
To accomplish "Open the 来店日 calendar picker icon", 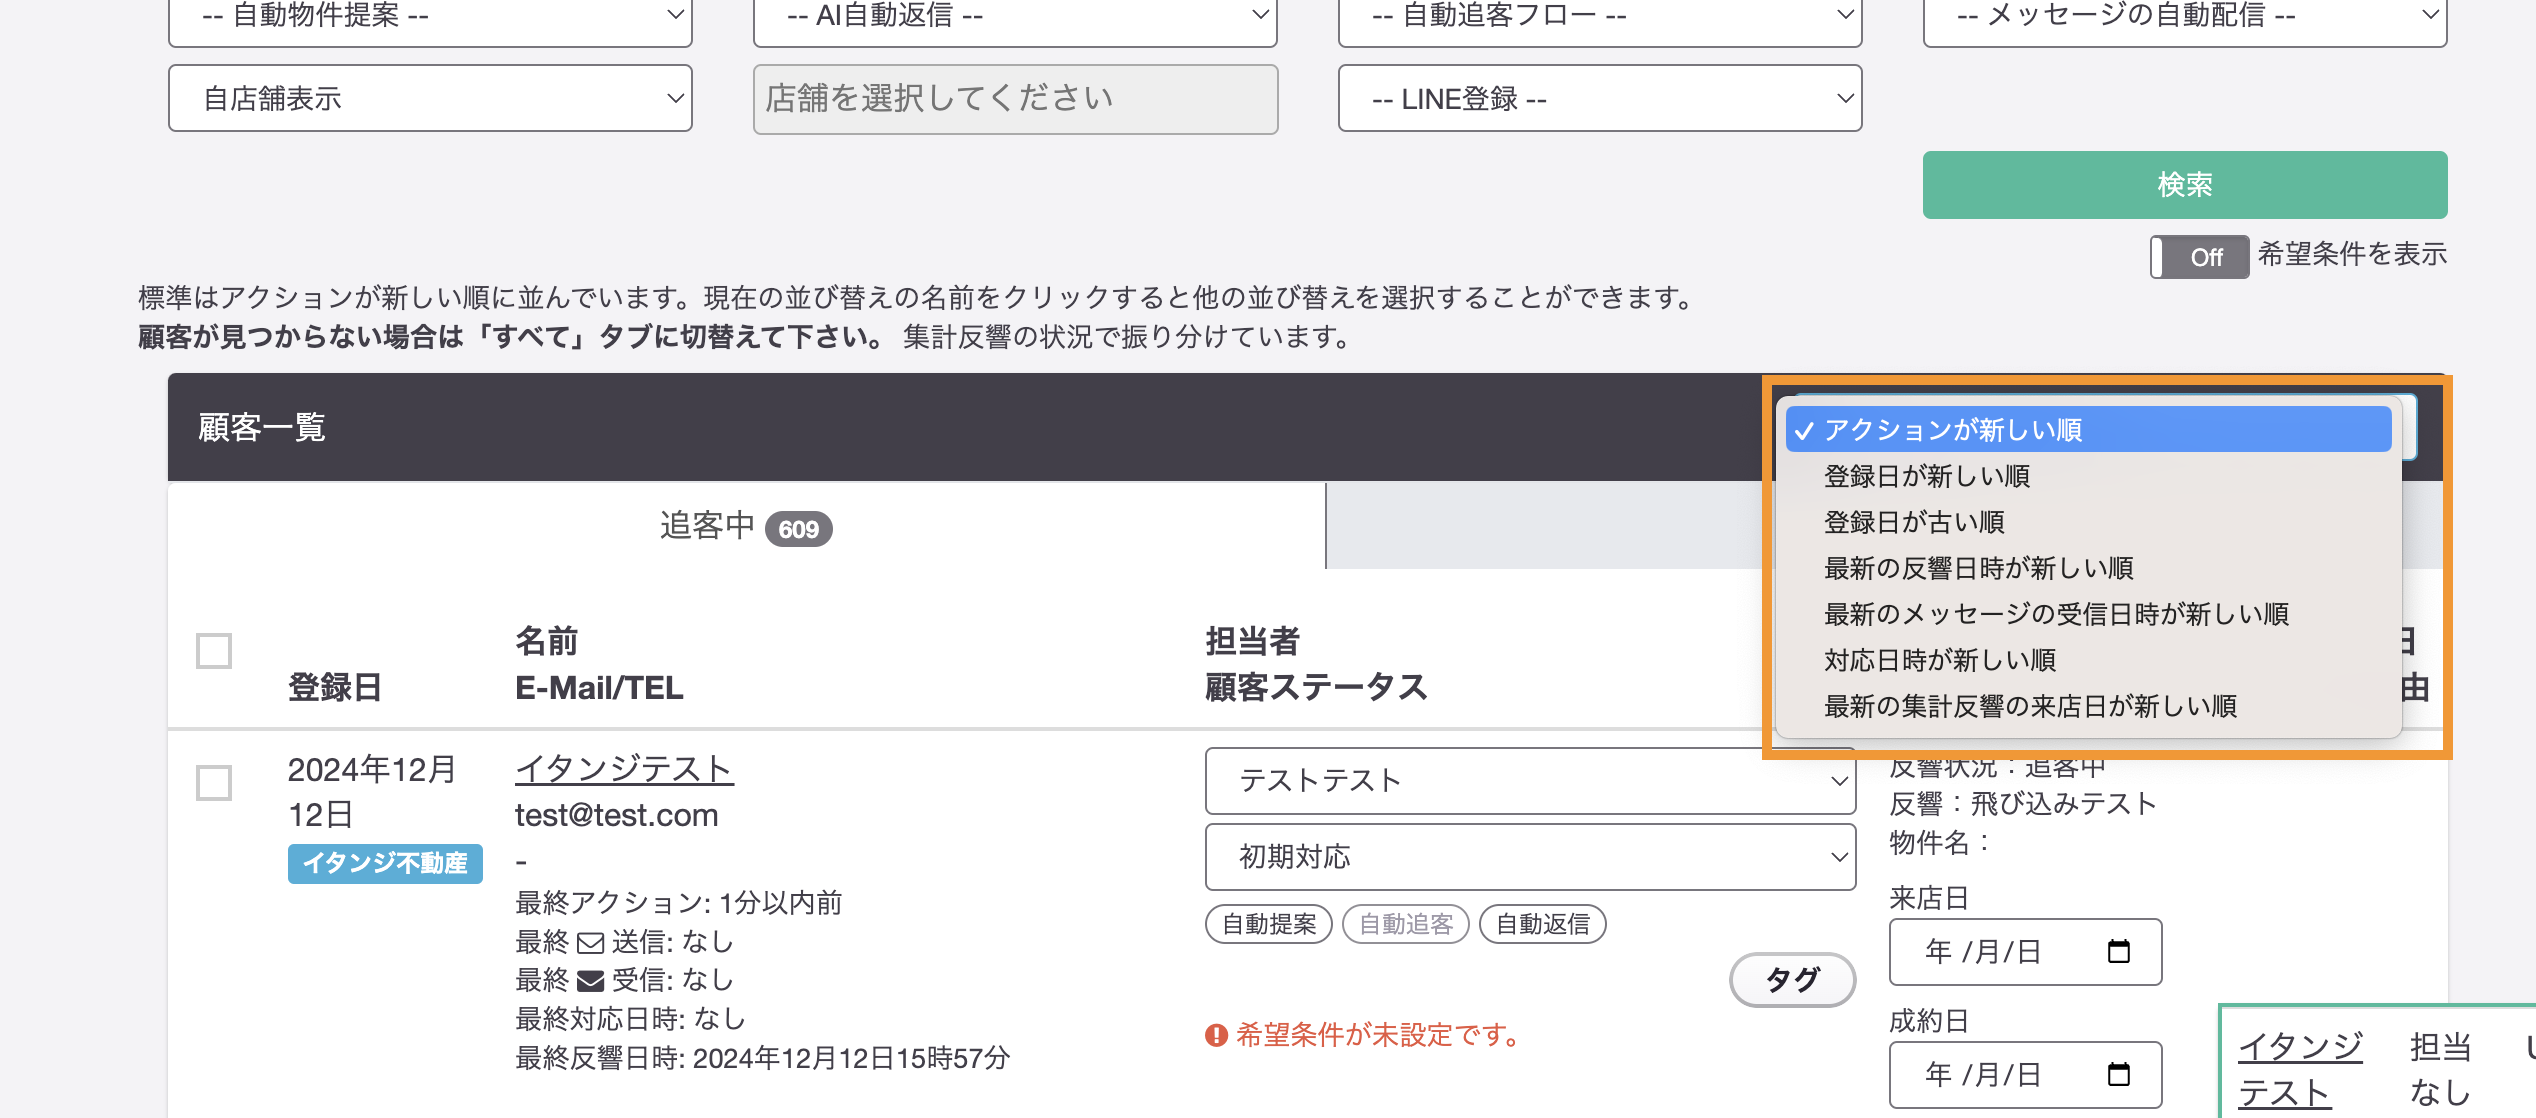I will [x=2118, y=951].
